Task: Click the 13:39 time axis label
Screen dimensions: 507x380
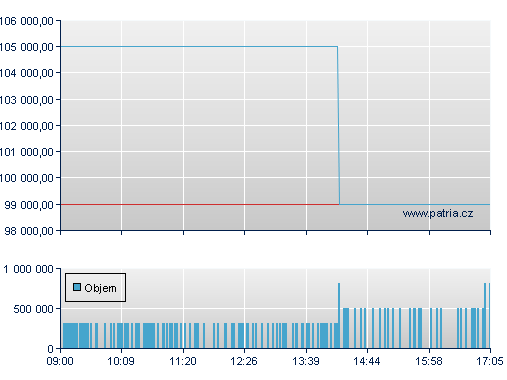Action: (x=306, y=361)
